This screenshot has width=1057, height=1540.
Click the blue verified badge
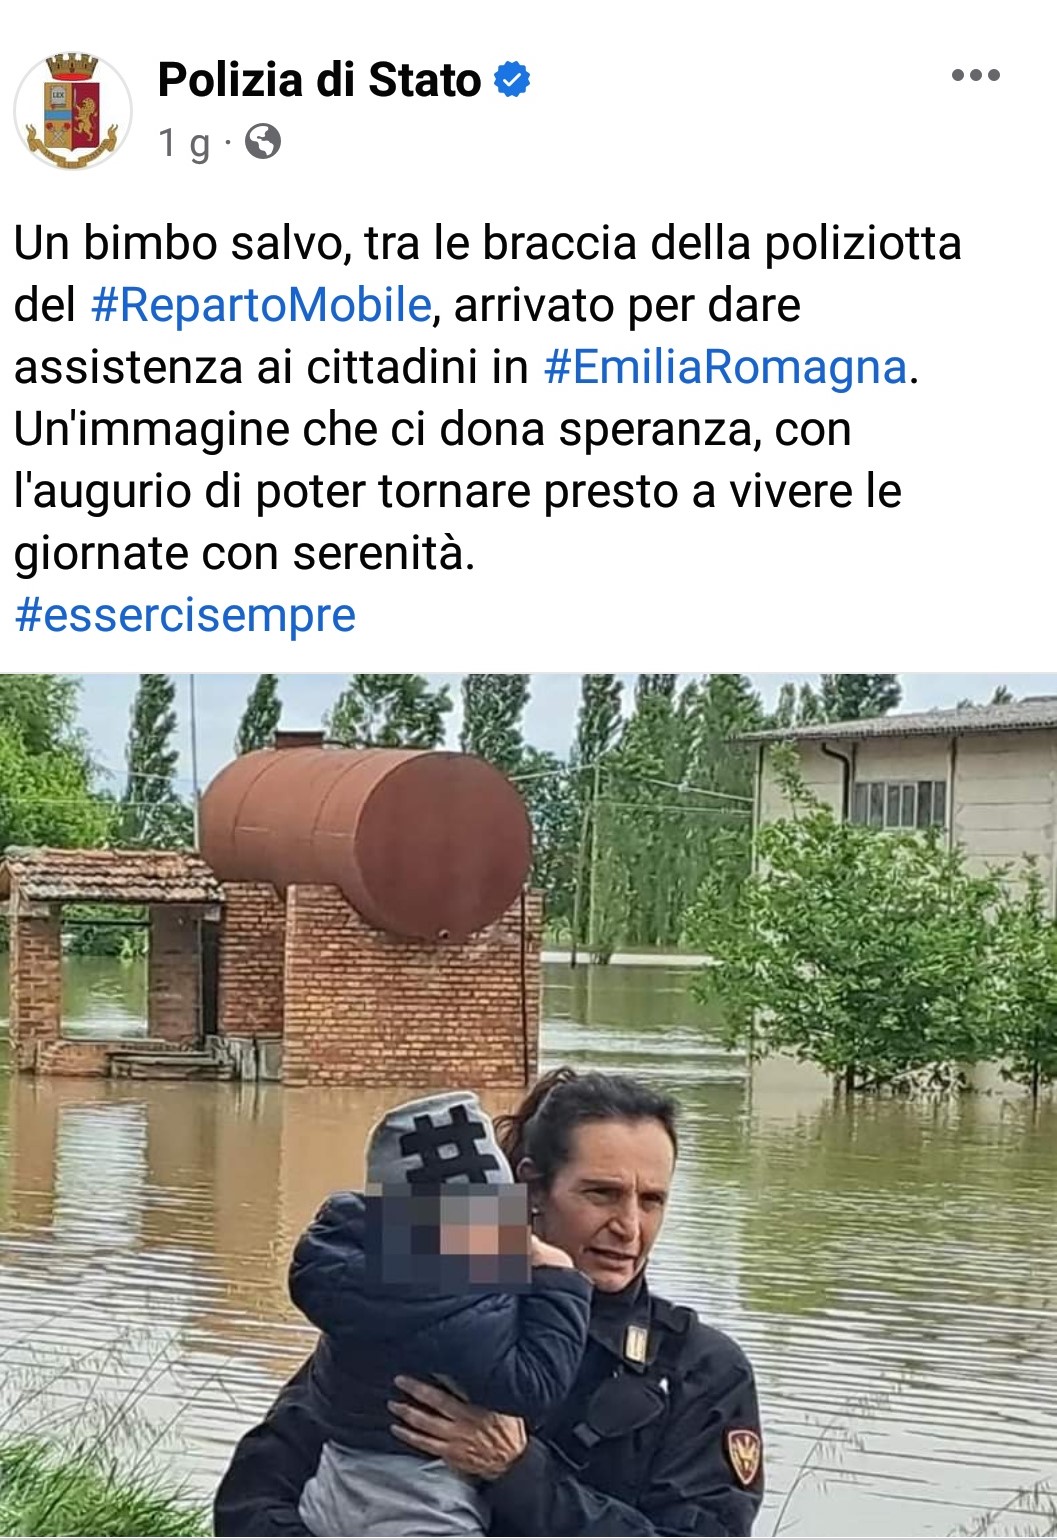point(512,80)
